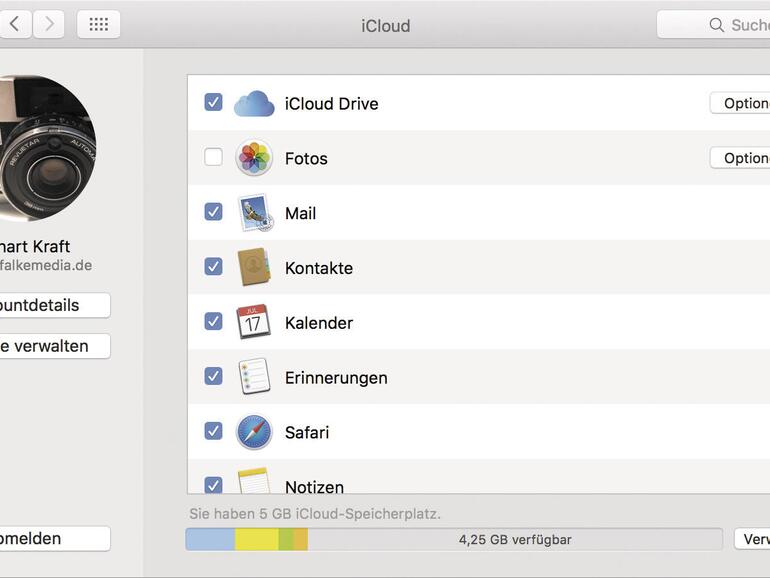This screenshot has width=770, height=578.
Task: Go back with the left chevron
Action: click(15, 25)
